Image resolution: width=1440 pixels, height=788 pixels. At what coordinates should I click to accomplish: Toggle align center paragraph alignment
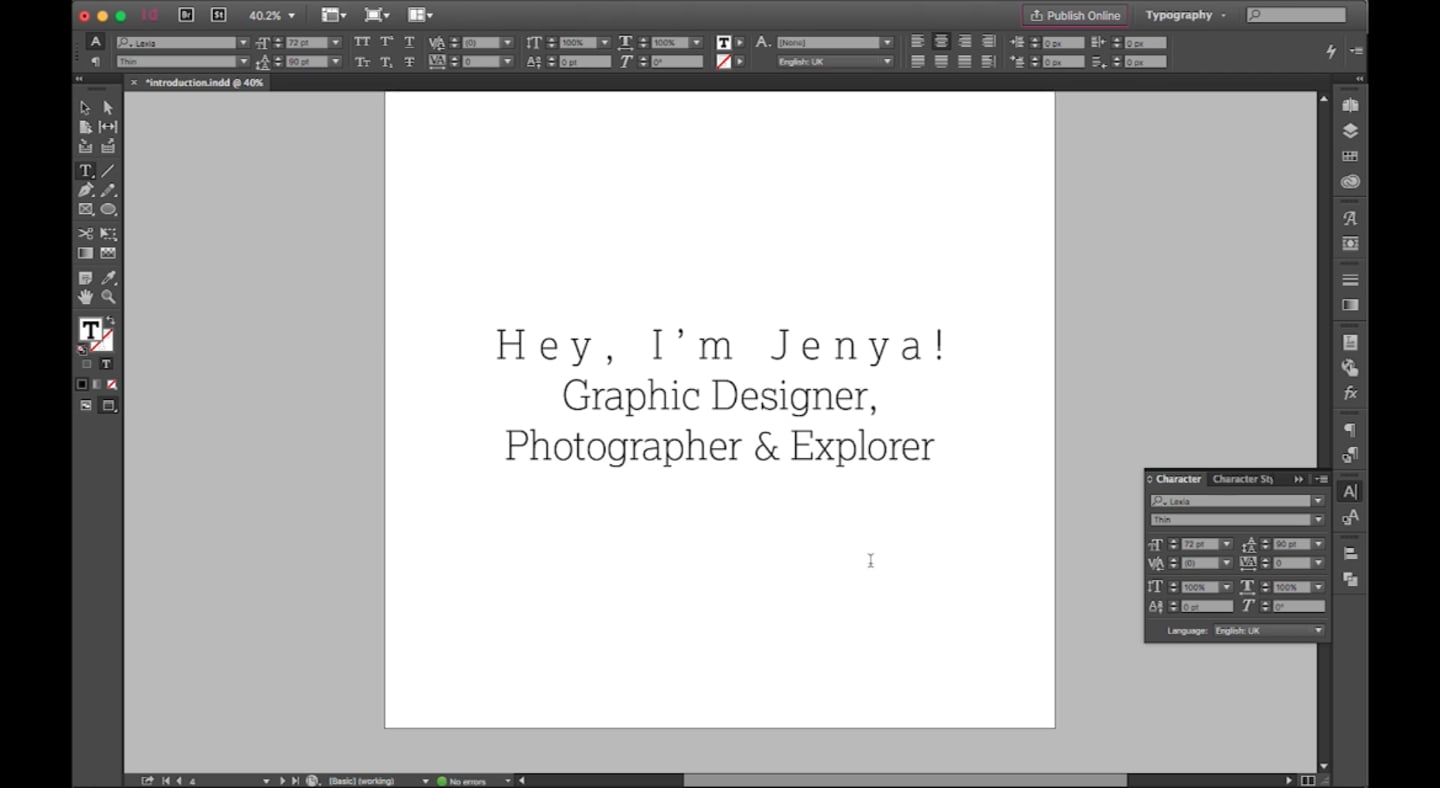[941, 41]
